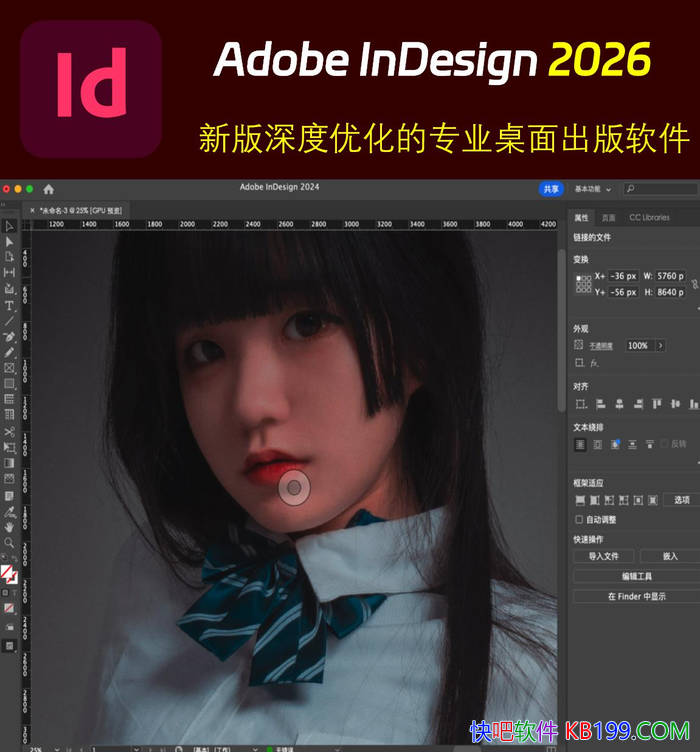Select the Direct Selection tool
The image size is (700, 752).
pos(9,242)
